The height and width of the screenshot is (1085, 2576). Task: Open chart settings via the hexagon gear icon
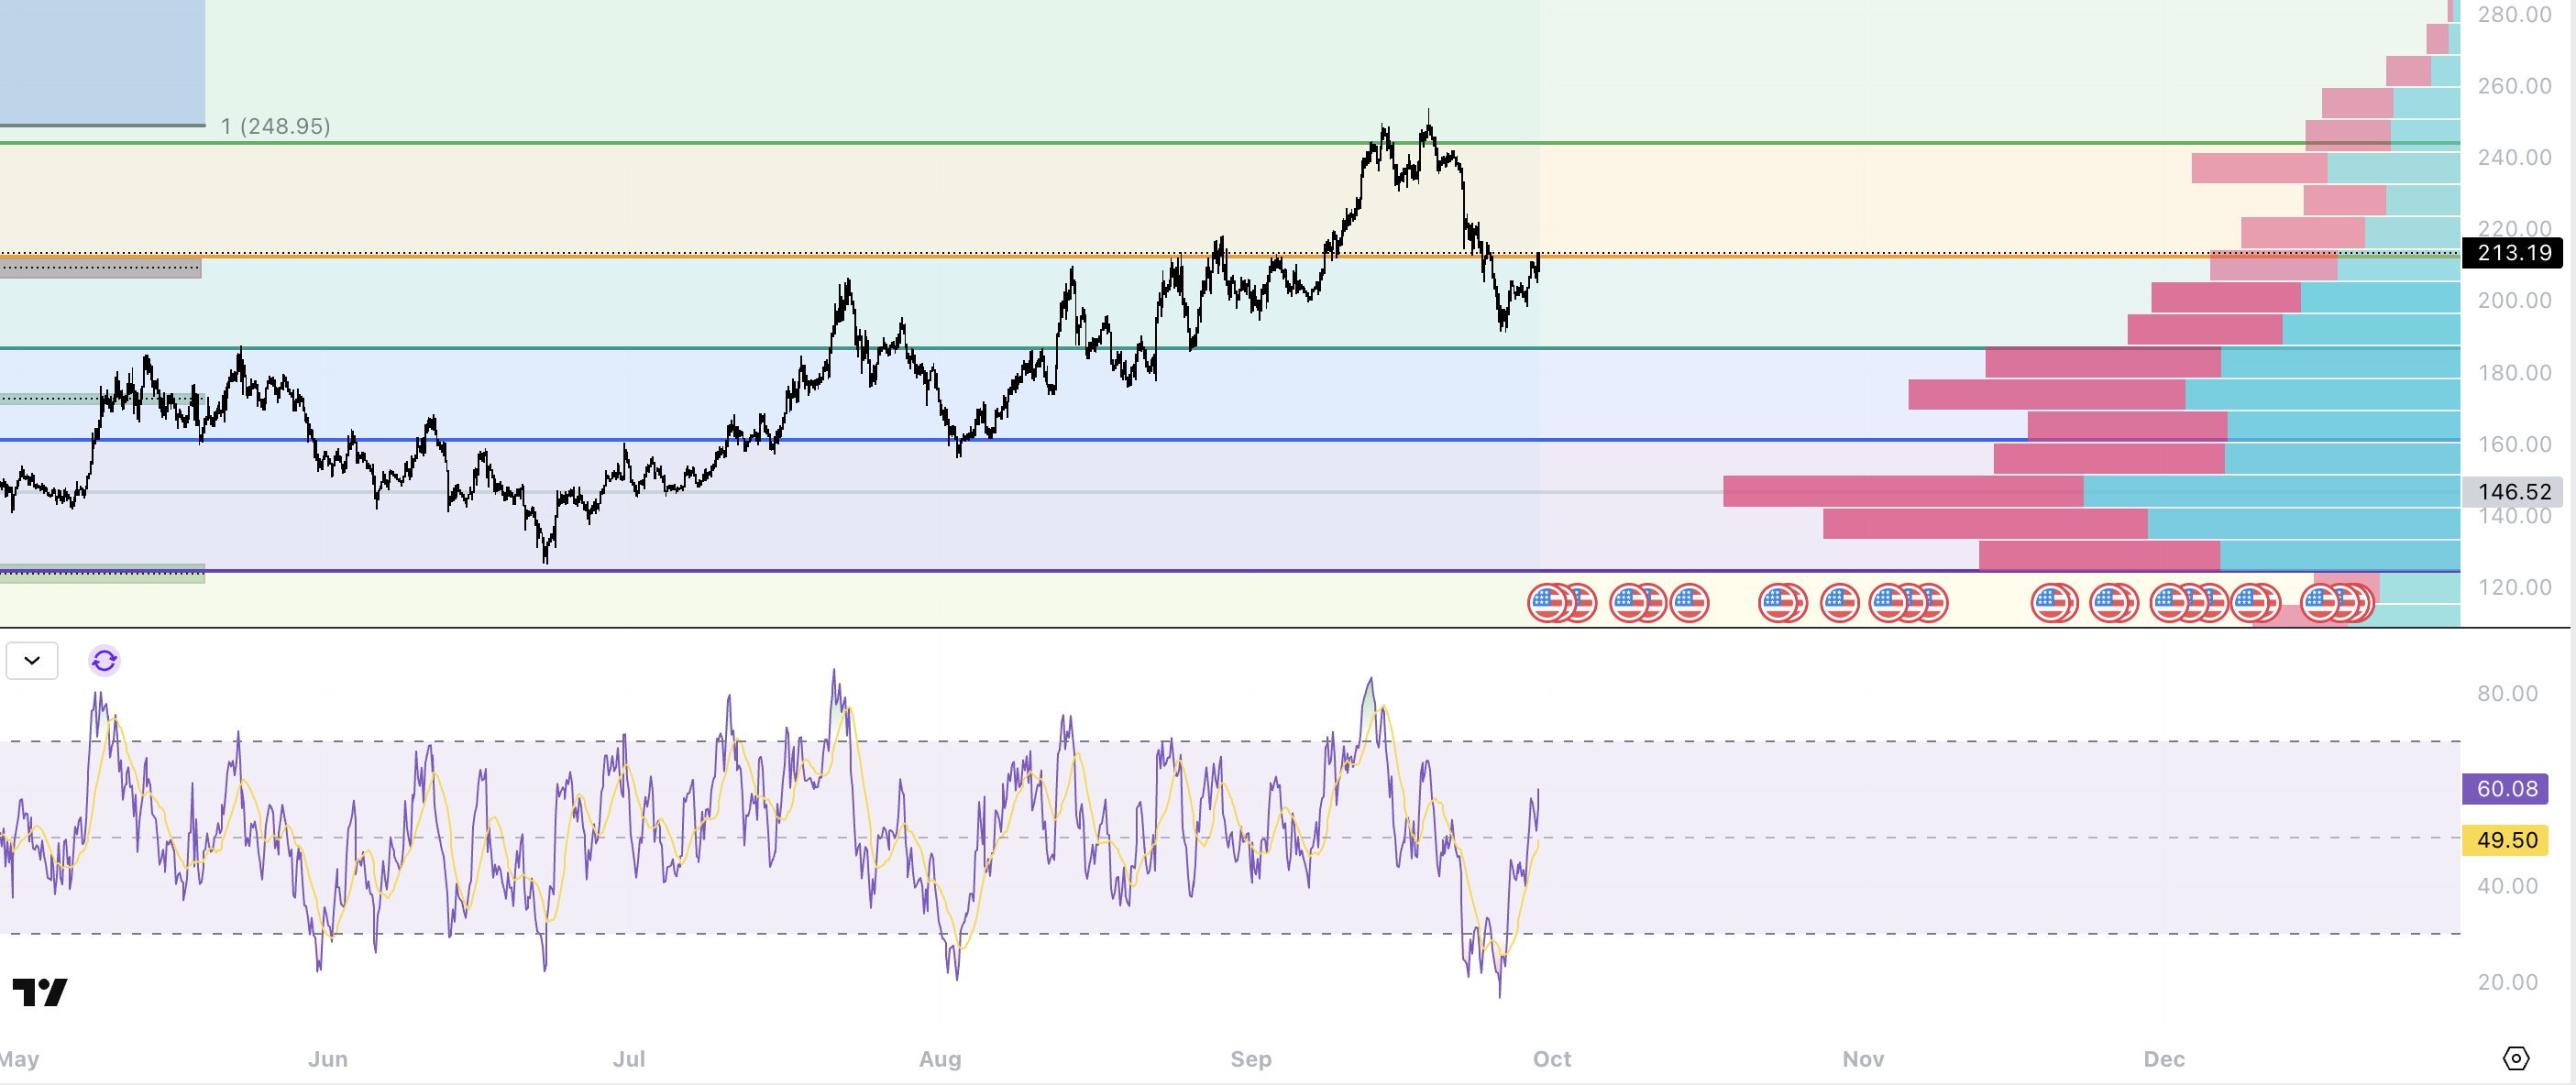[2515, 1058]
